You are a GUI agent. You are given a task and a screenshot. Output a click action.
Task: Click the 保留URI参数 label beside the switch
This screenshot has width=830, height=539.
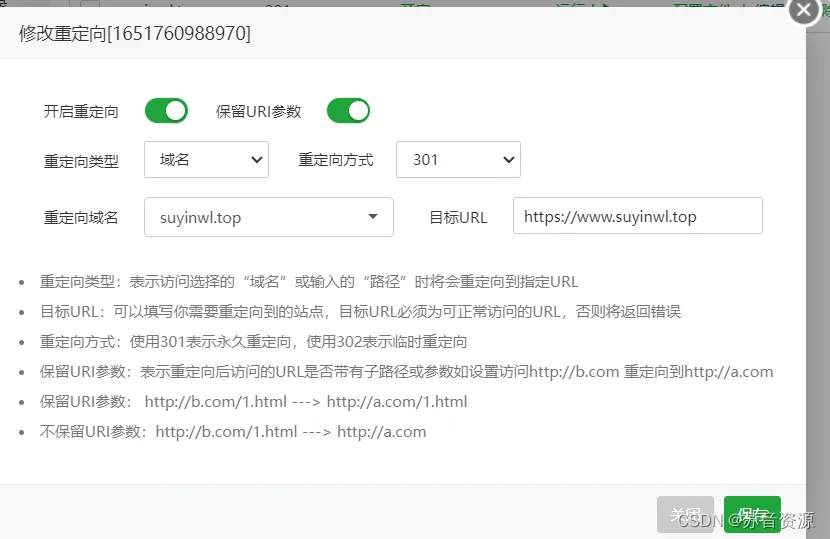(x=259, y=111)
